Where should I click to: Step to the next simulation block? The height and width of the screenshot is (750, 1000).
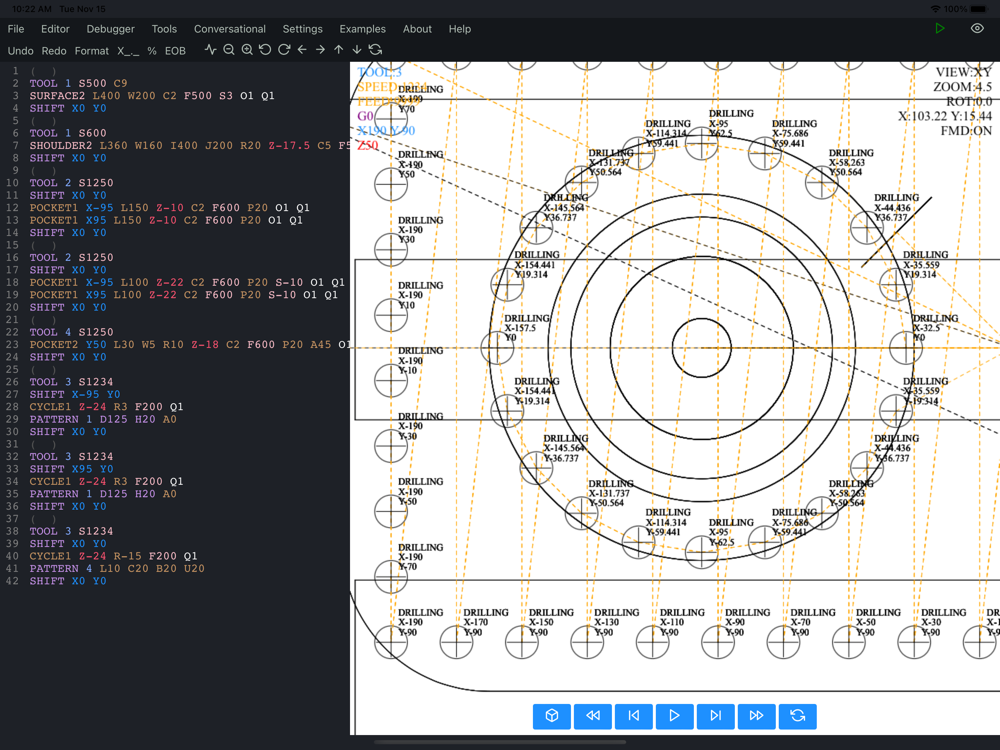(715, 716)
